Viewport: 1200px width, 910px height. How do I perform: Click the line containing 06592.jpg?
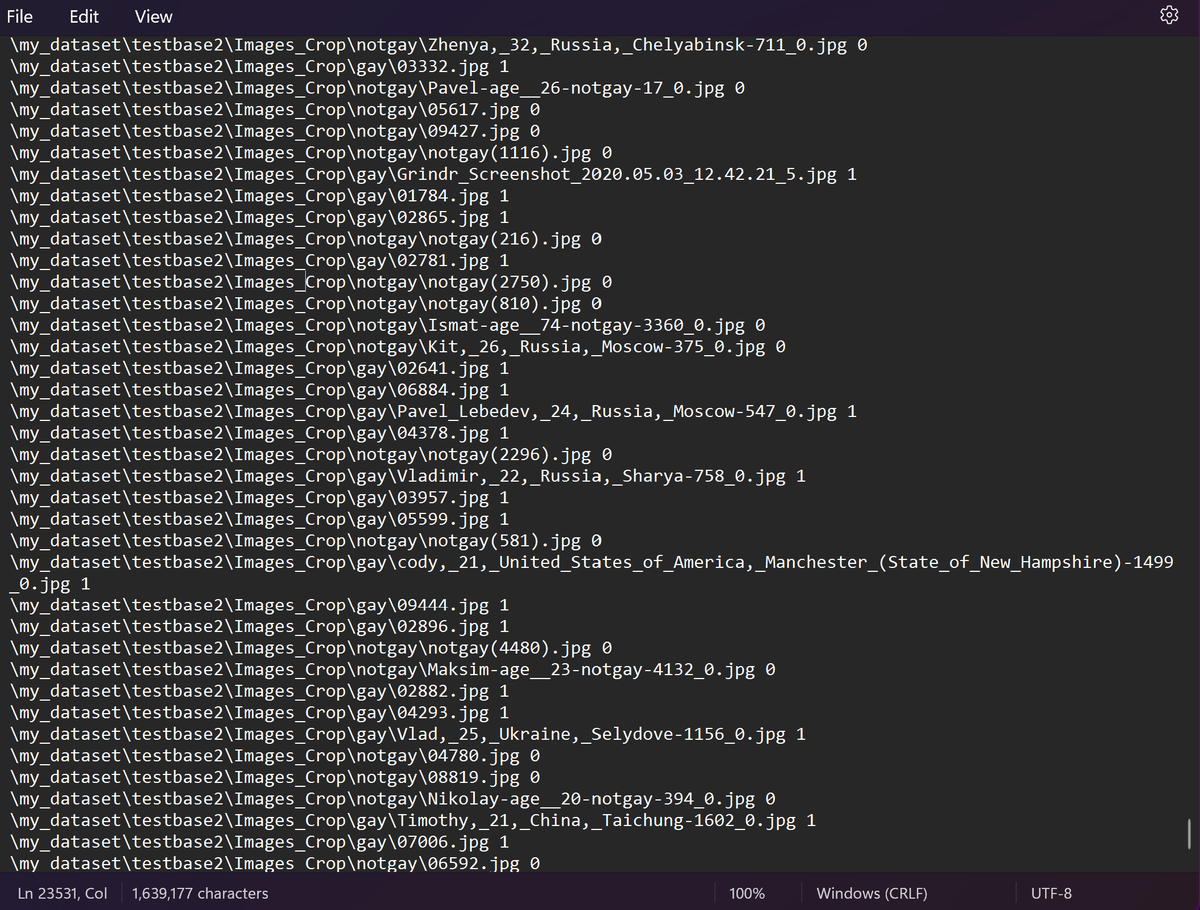coord(275,863)
